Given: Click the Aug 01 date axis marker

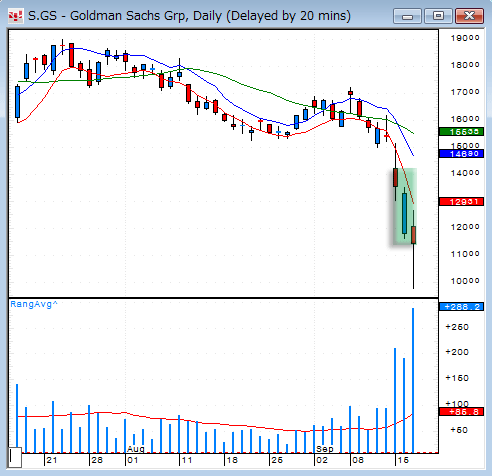Looking at the screenshot, I should click(133, 460).
